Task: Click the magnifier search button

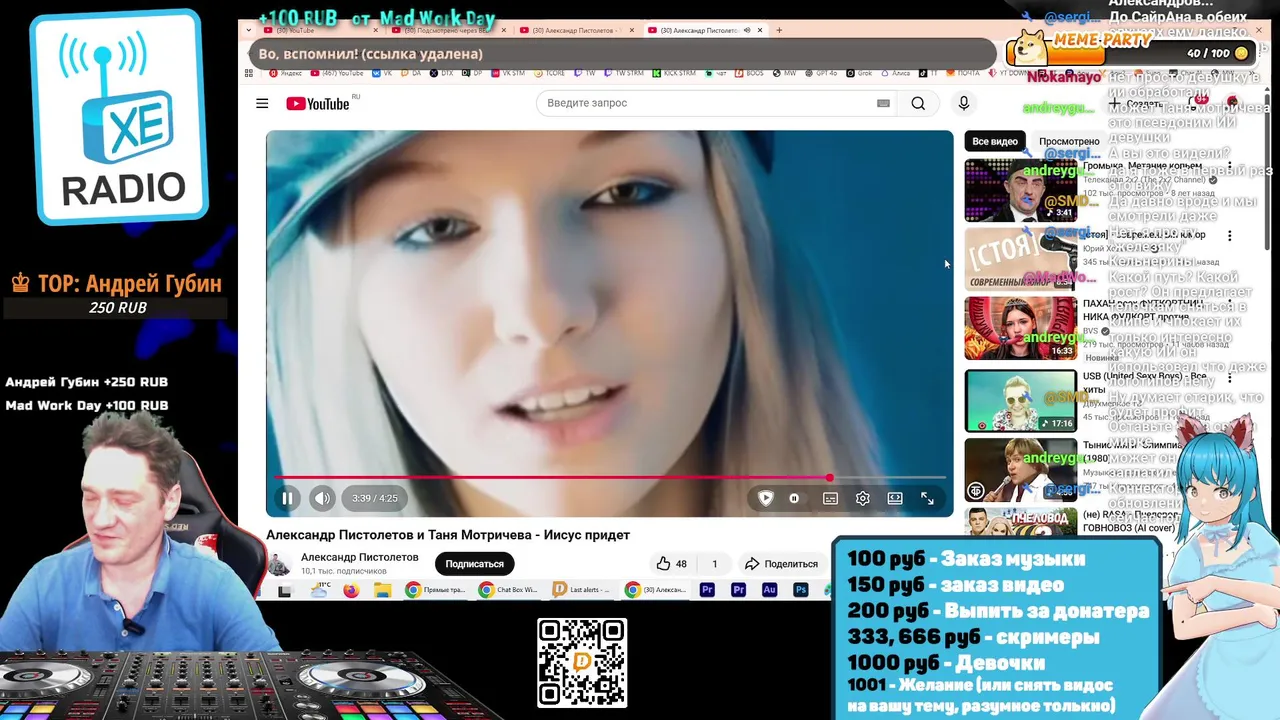Action: [918, 103]
